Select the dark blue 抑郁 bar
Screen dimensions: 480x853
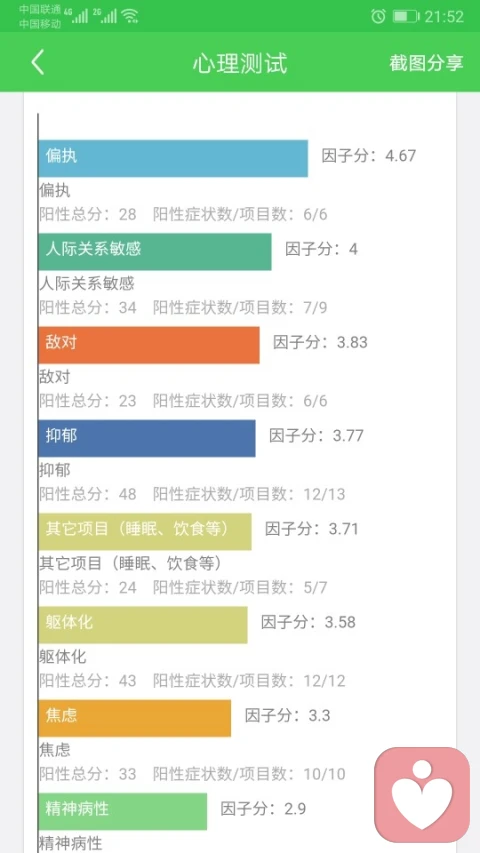pos(147,438)
